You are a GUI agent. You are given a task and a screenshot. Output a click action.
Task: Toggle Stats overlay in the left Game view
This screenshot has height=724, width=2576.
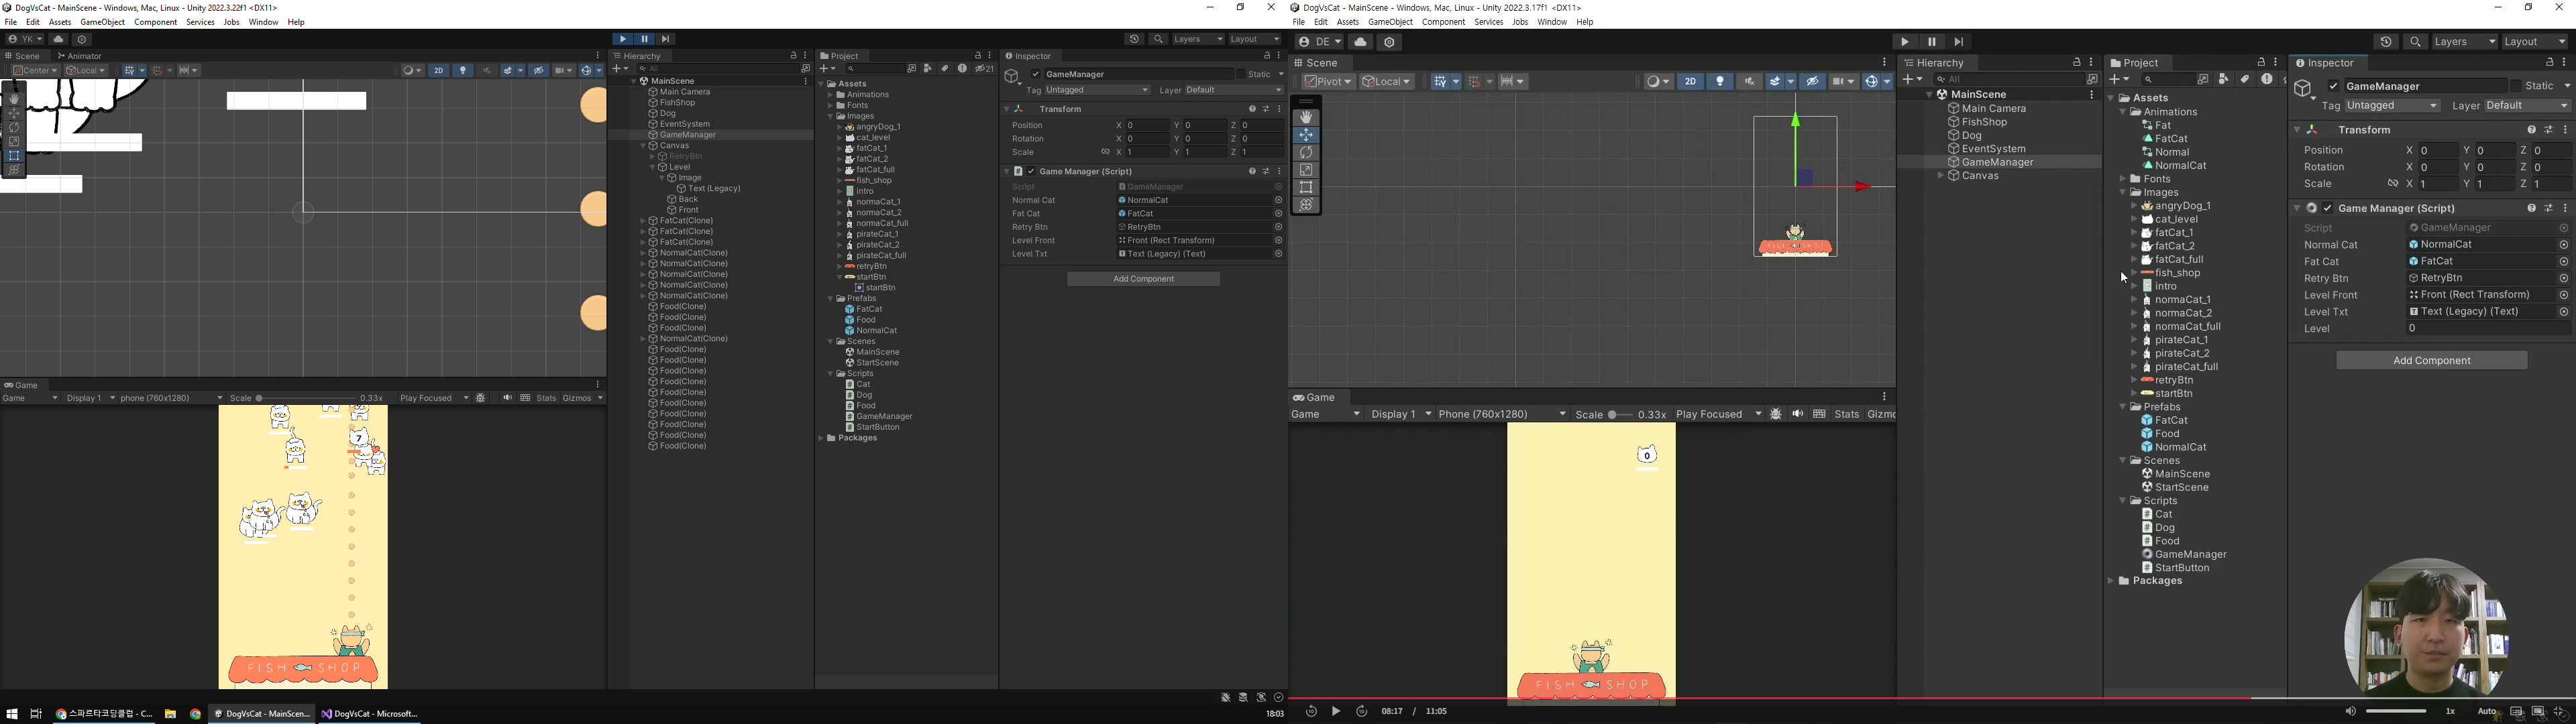click(x=546, y=398)
